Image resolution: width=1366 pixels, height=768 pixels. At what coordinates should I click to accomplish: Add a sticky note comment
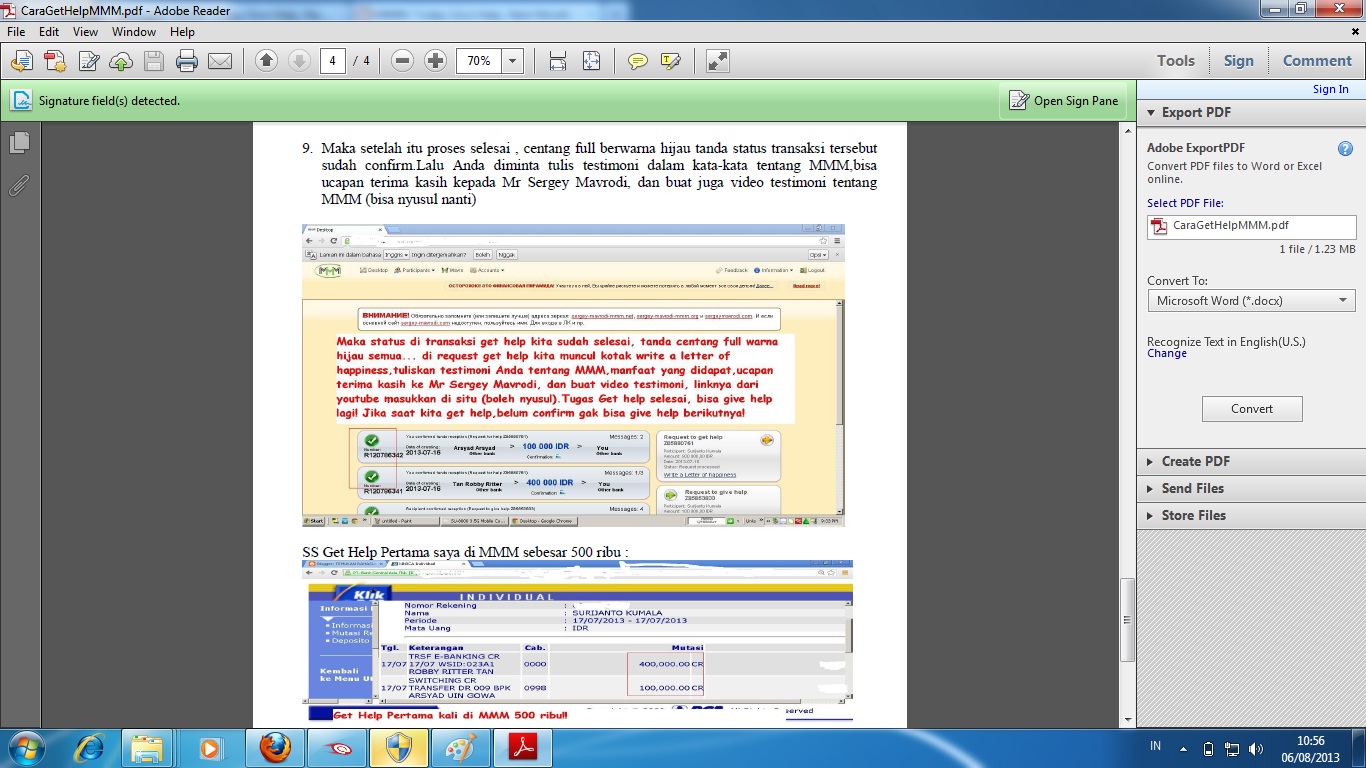coord(637,61)
